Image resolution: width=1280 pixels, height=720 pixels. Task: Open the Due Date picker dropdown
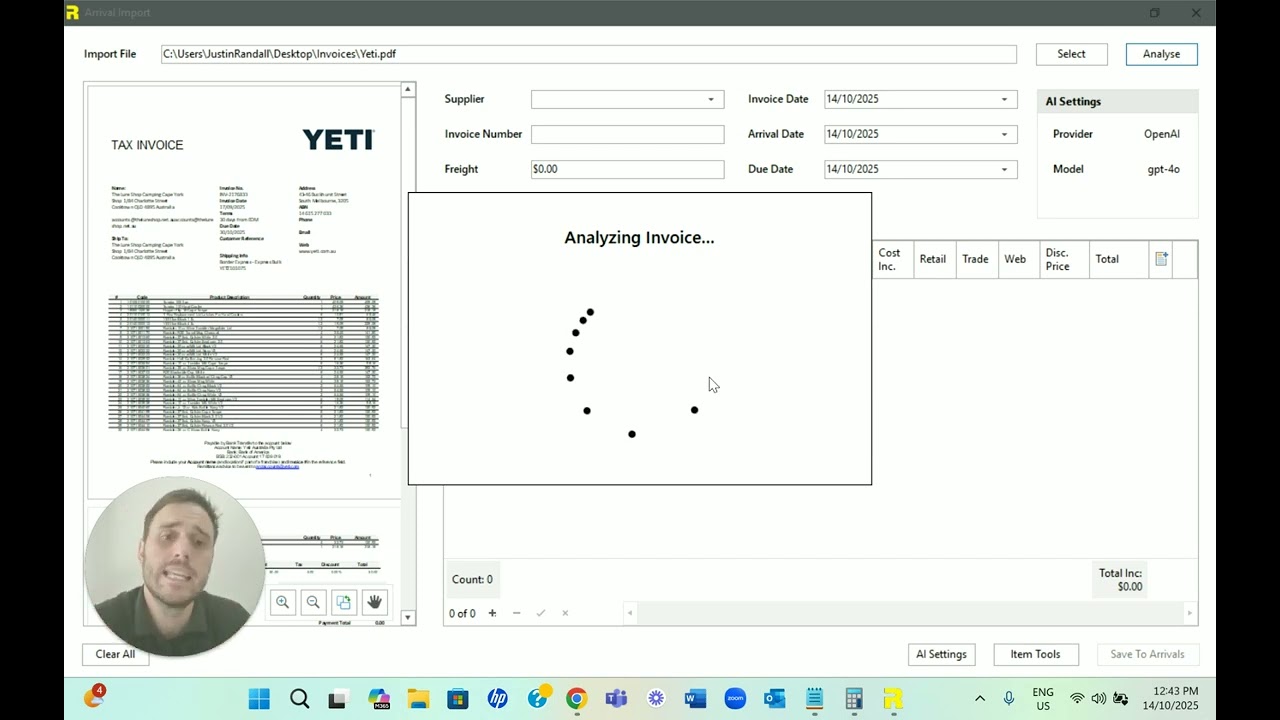[1005, 169]
